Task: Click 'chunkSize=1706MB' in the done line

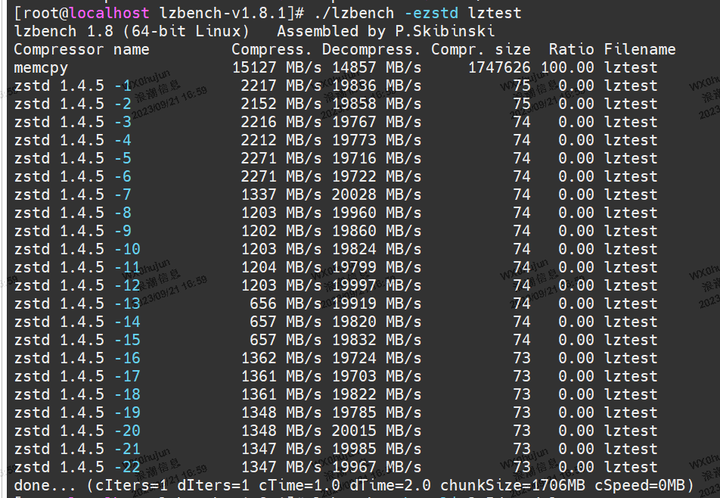Action: click(512, 486)
